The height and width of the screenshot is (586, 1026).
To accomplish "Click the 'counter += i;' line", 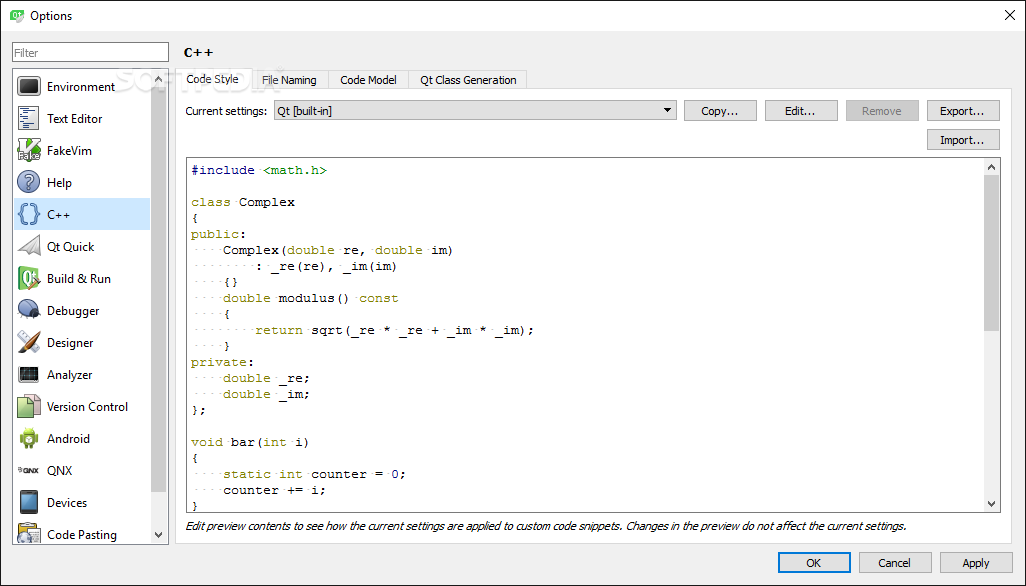I will coord(274,490).
